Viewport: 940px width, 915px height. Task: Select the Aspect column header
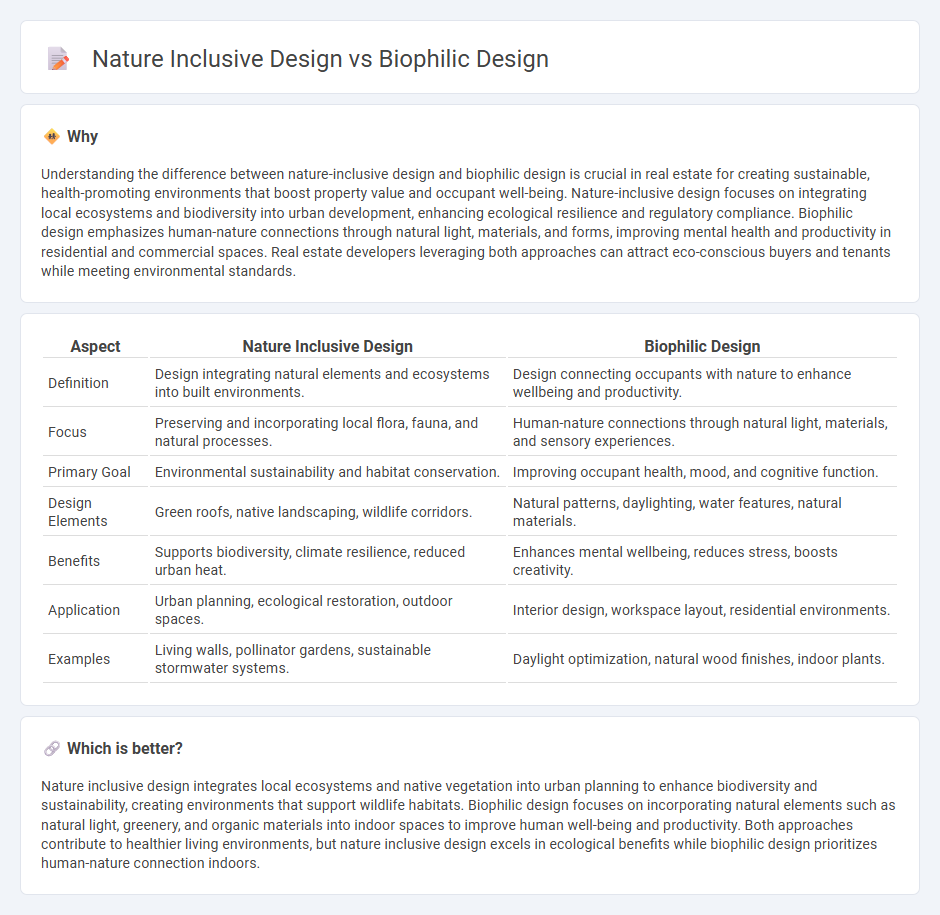(x=95, y=346)
